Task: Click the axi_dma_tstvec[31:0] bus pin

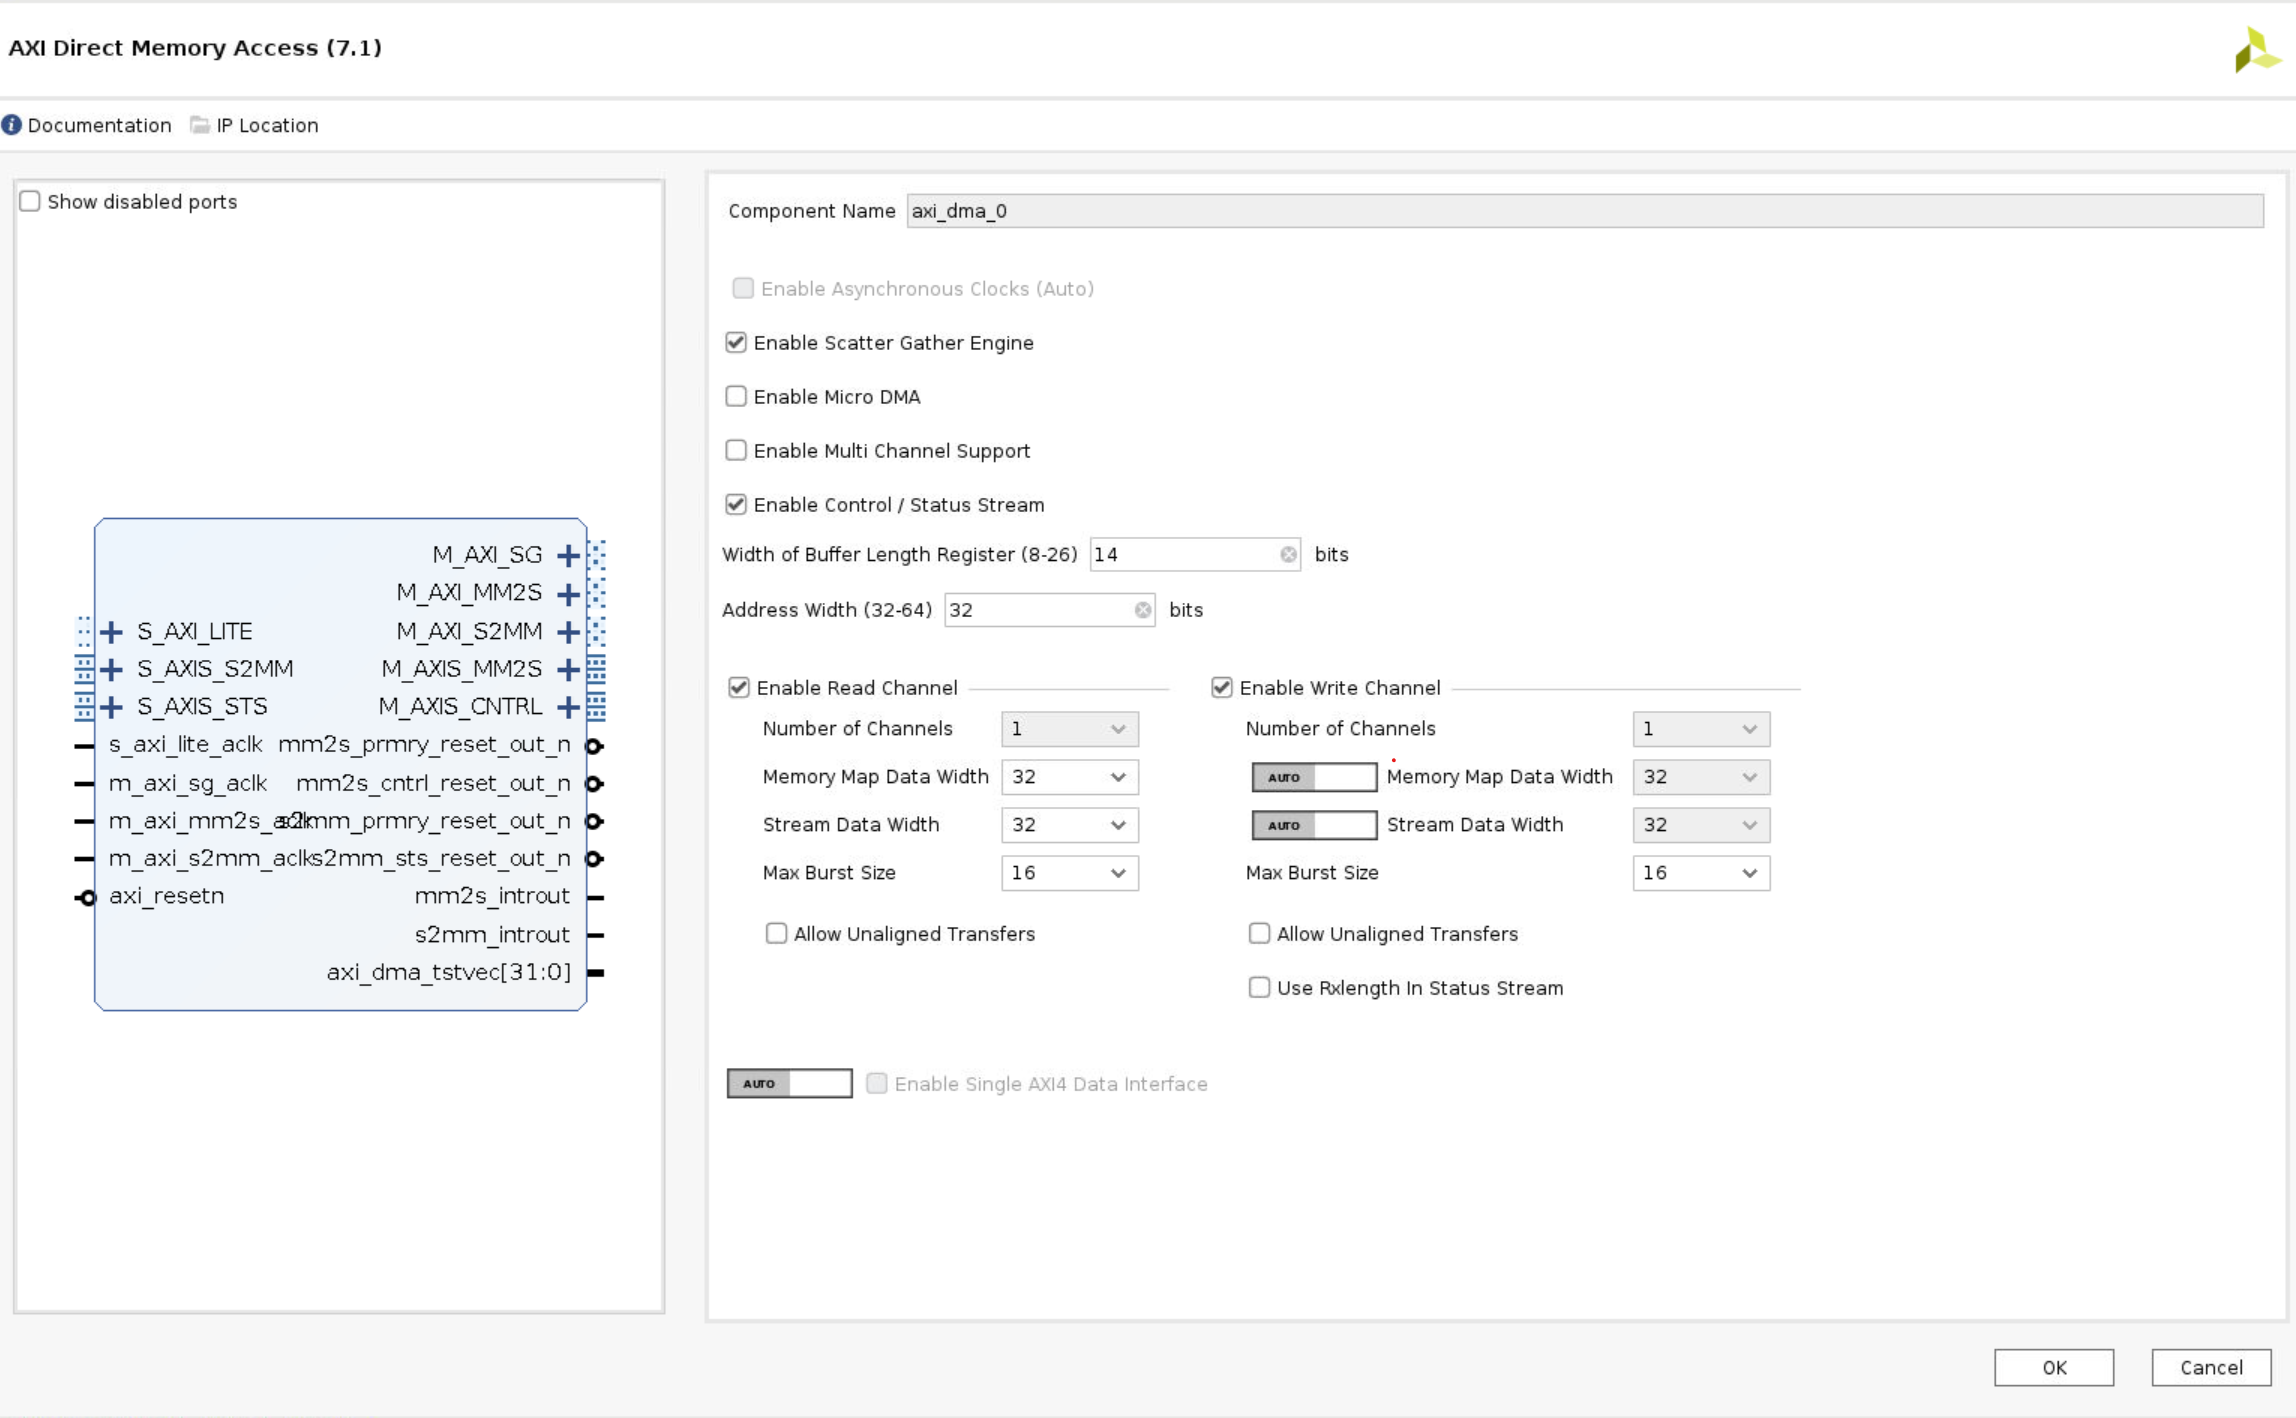Action: click(596, 973)
